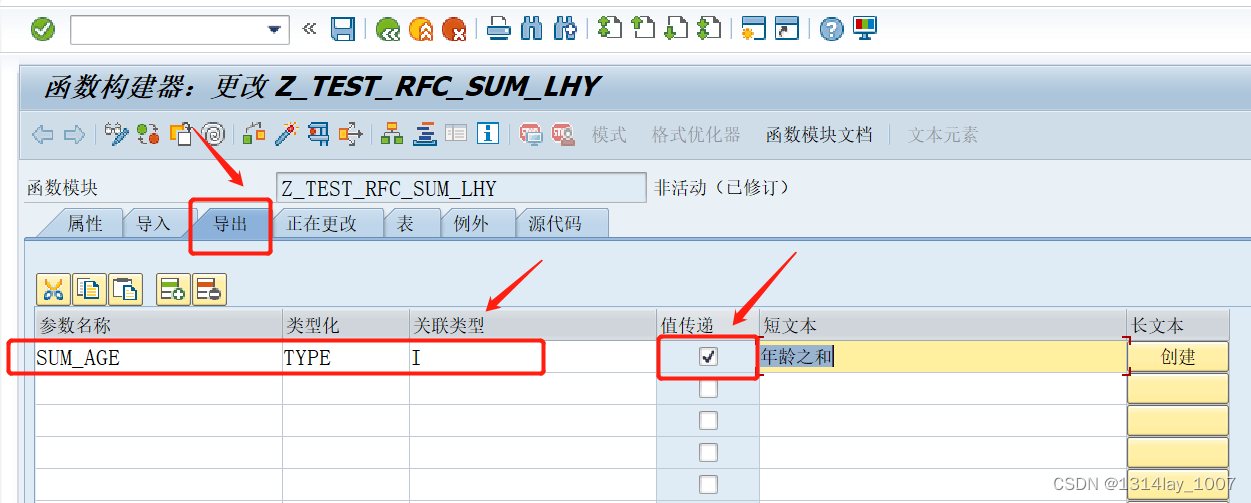The width and height of the screenshot is (1251, 503).
Task: Click the Find binoculars icon
Action: point(532,29)
